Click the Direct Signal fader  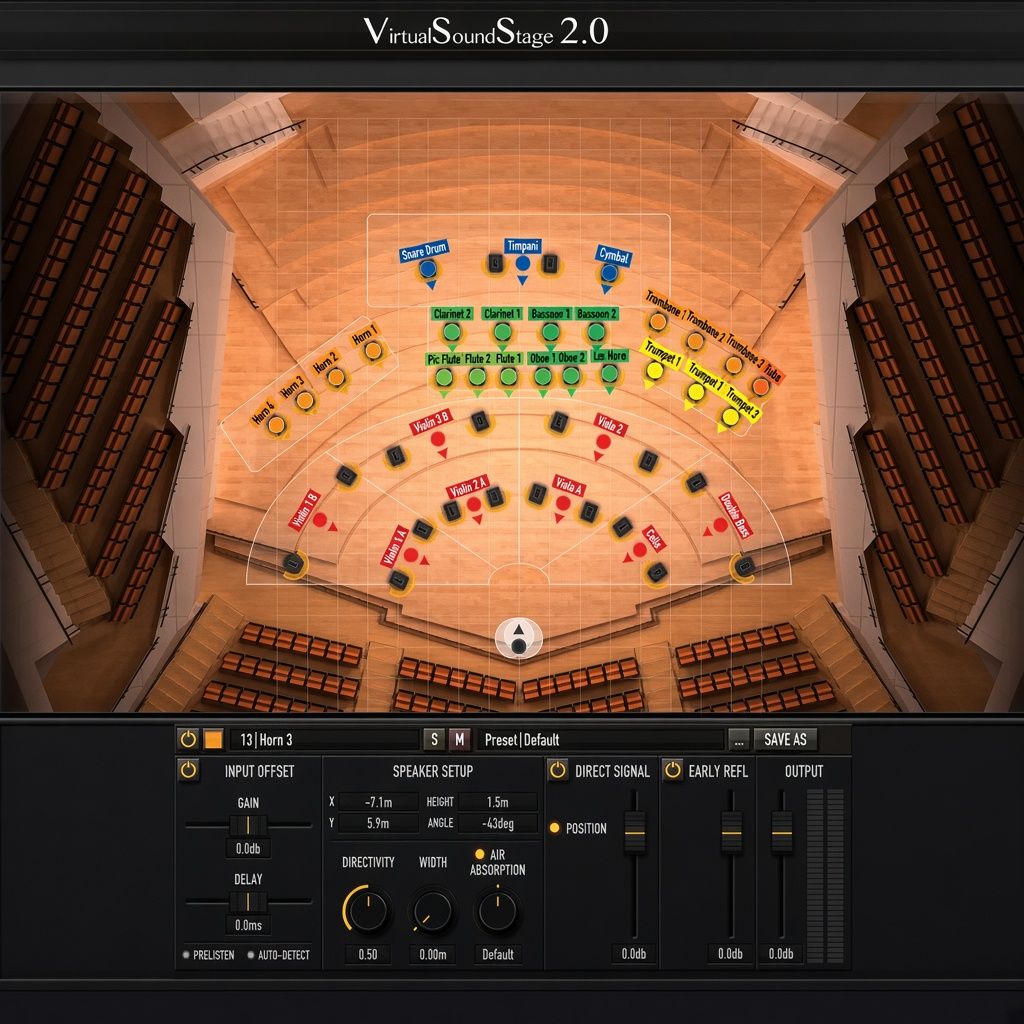pyautogui.click(x=634, y=833)
